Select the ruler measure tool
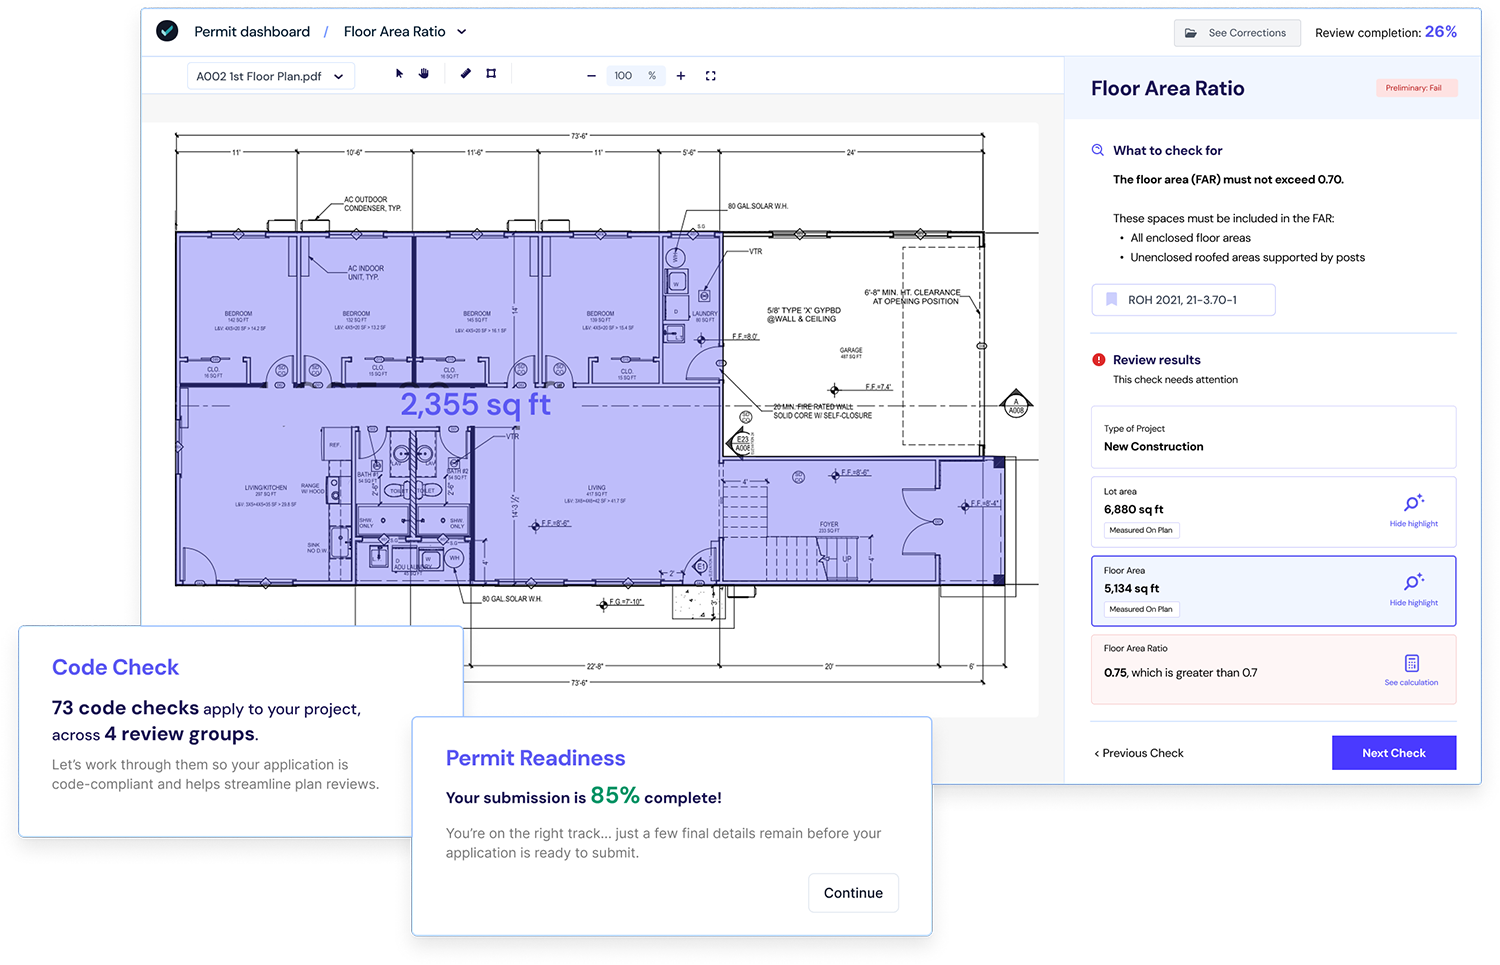The image size is (1500, 965). [465, 74]
